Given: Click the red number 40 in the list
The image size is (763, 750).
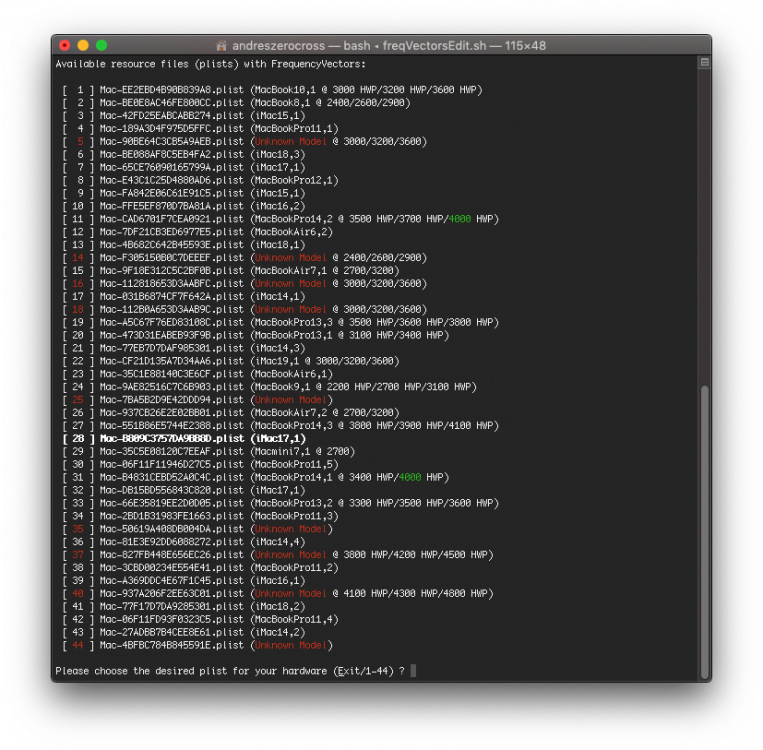Looking at the screenshot, I should coord(78,593).
